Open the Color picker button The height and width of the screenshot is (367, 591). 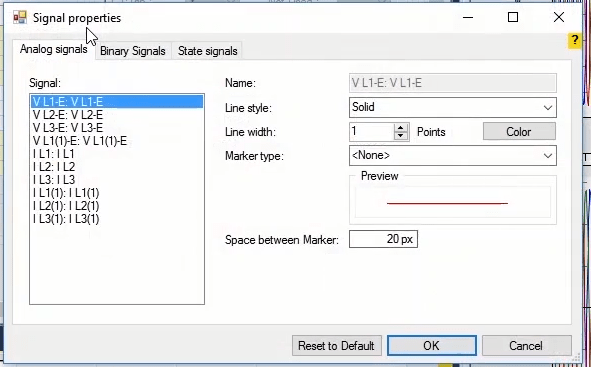tap(519, 132)
